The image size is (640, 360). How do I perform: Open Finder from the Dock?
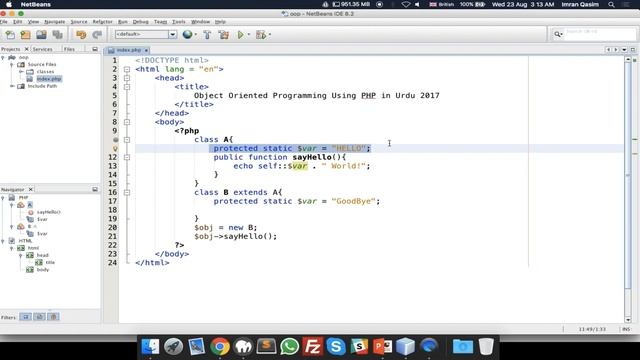pos(150,347)
